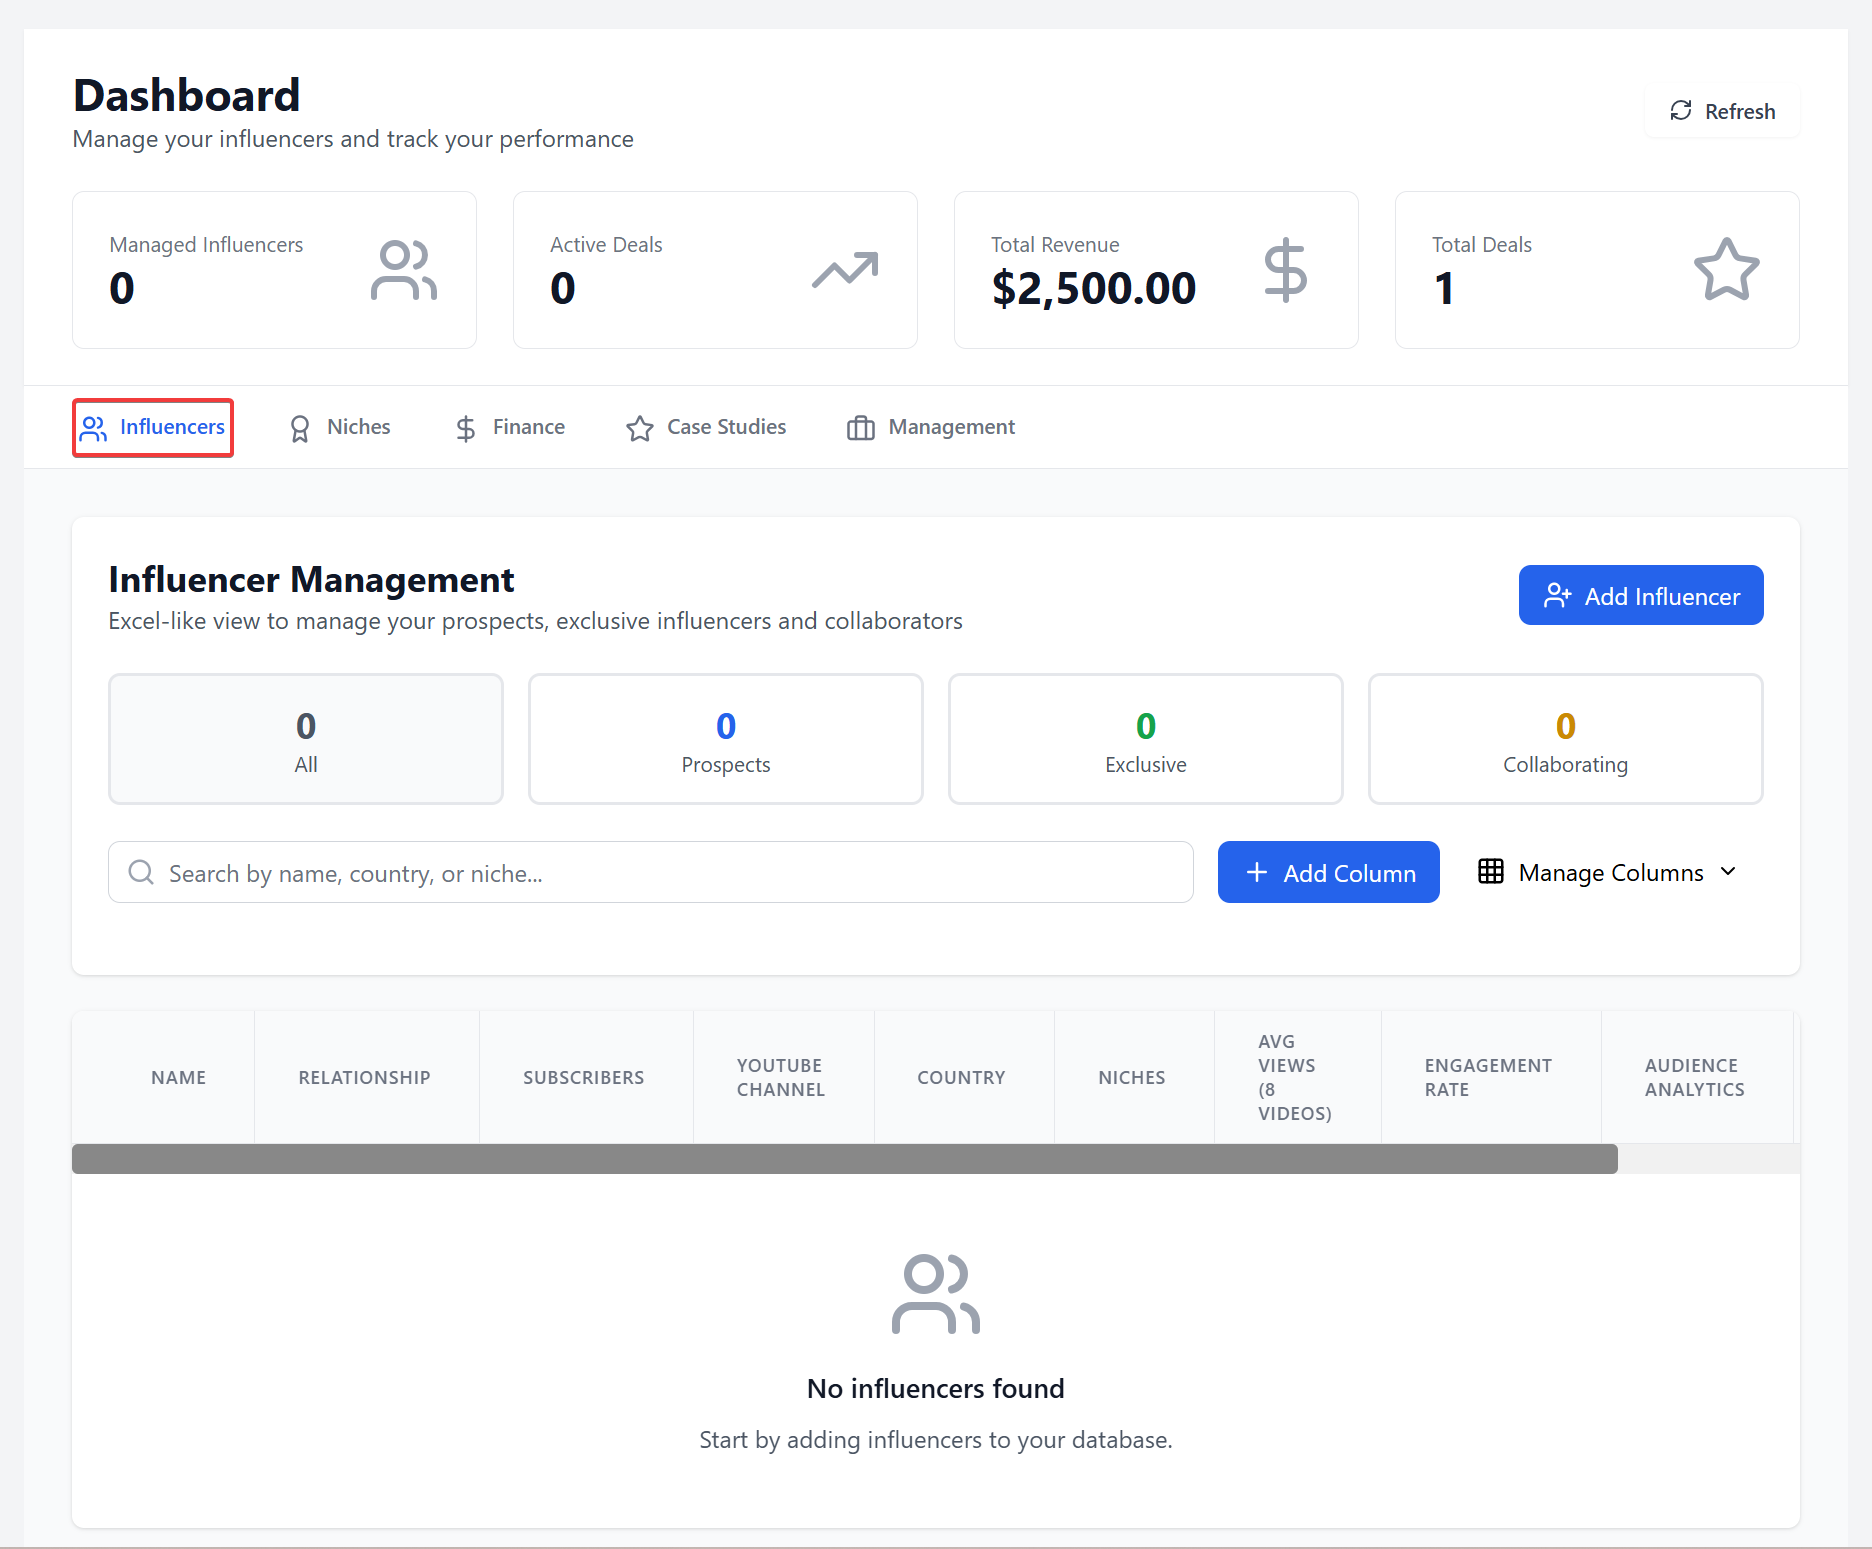Click the Influencer Management heading
Screen dimensions: 1872x1549
click(x=311, y=580)
